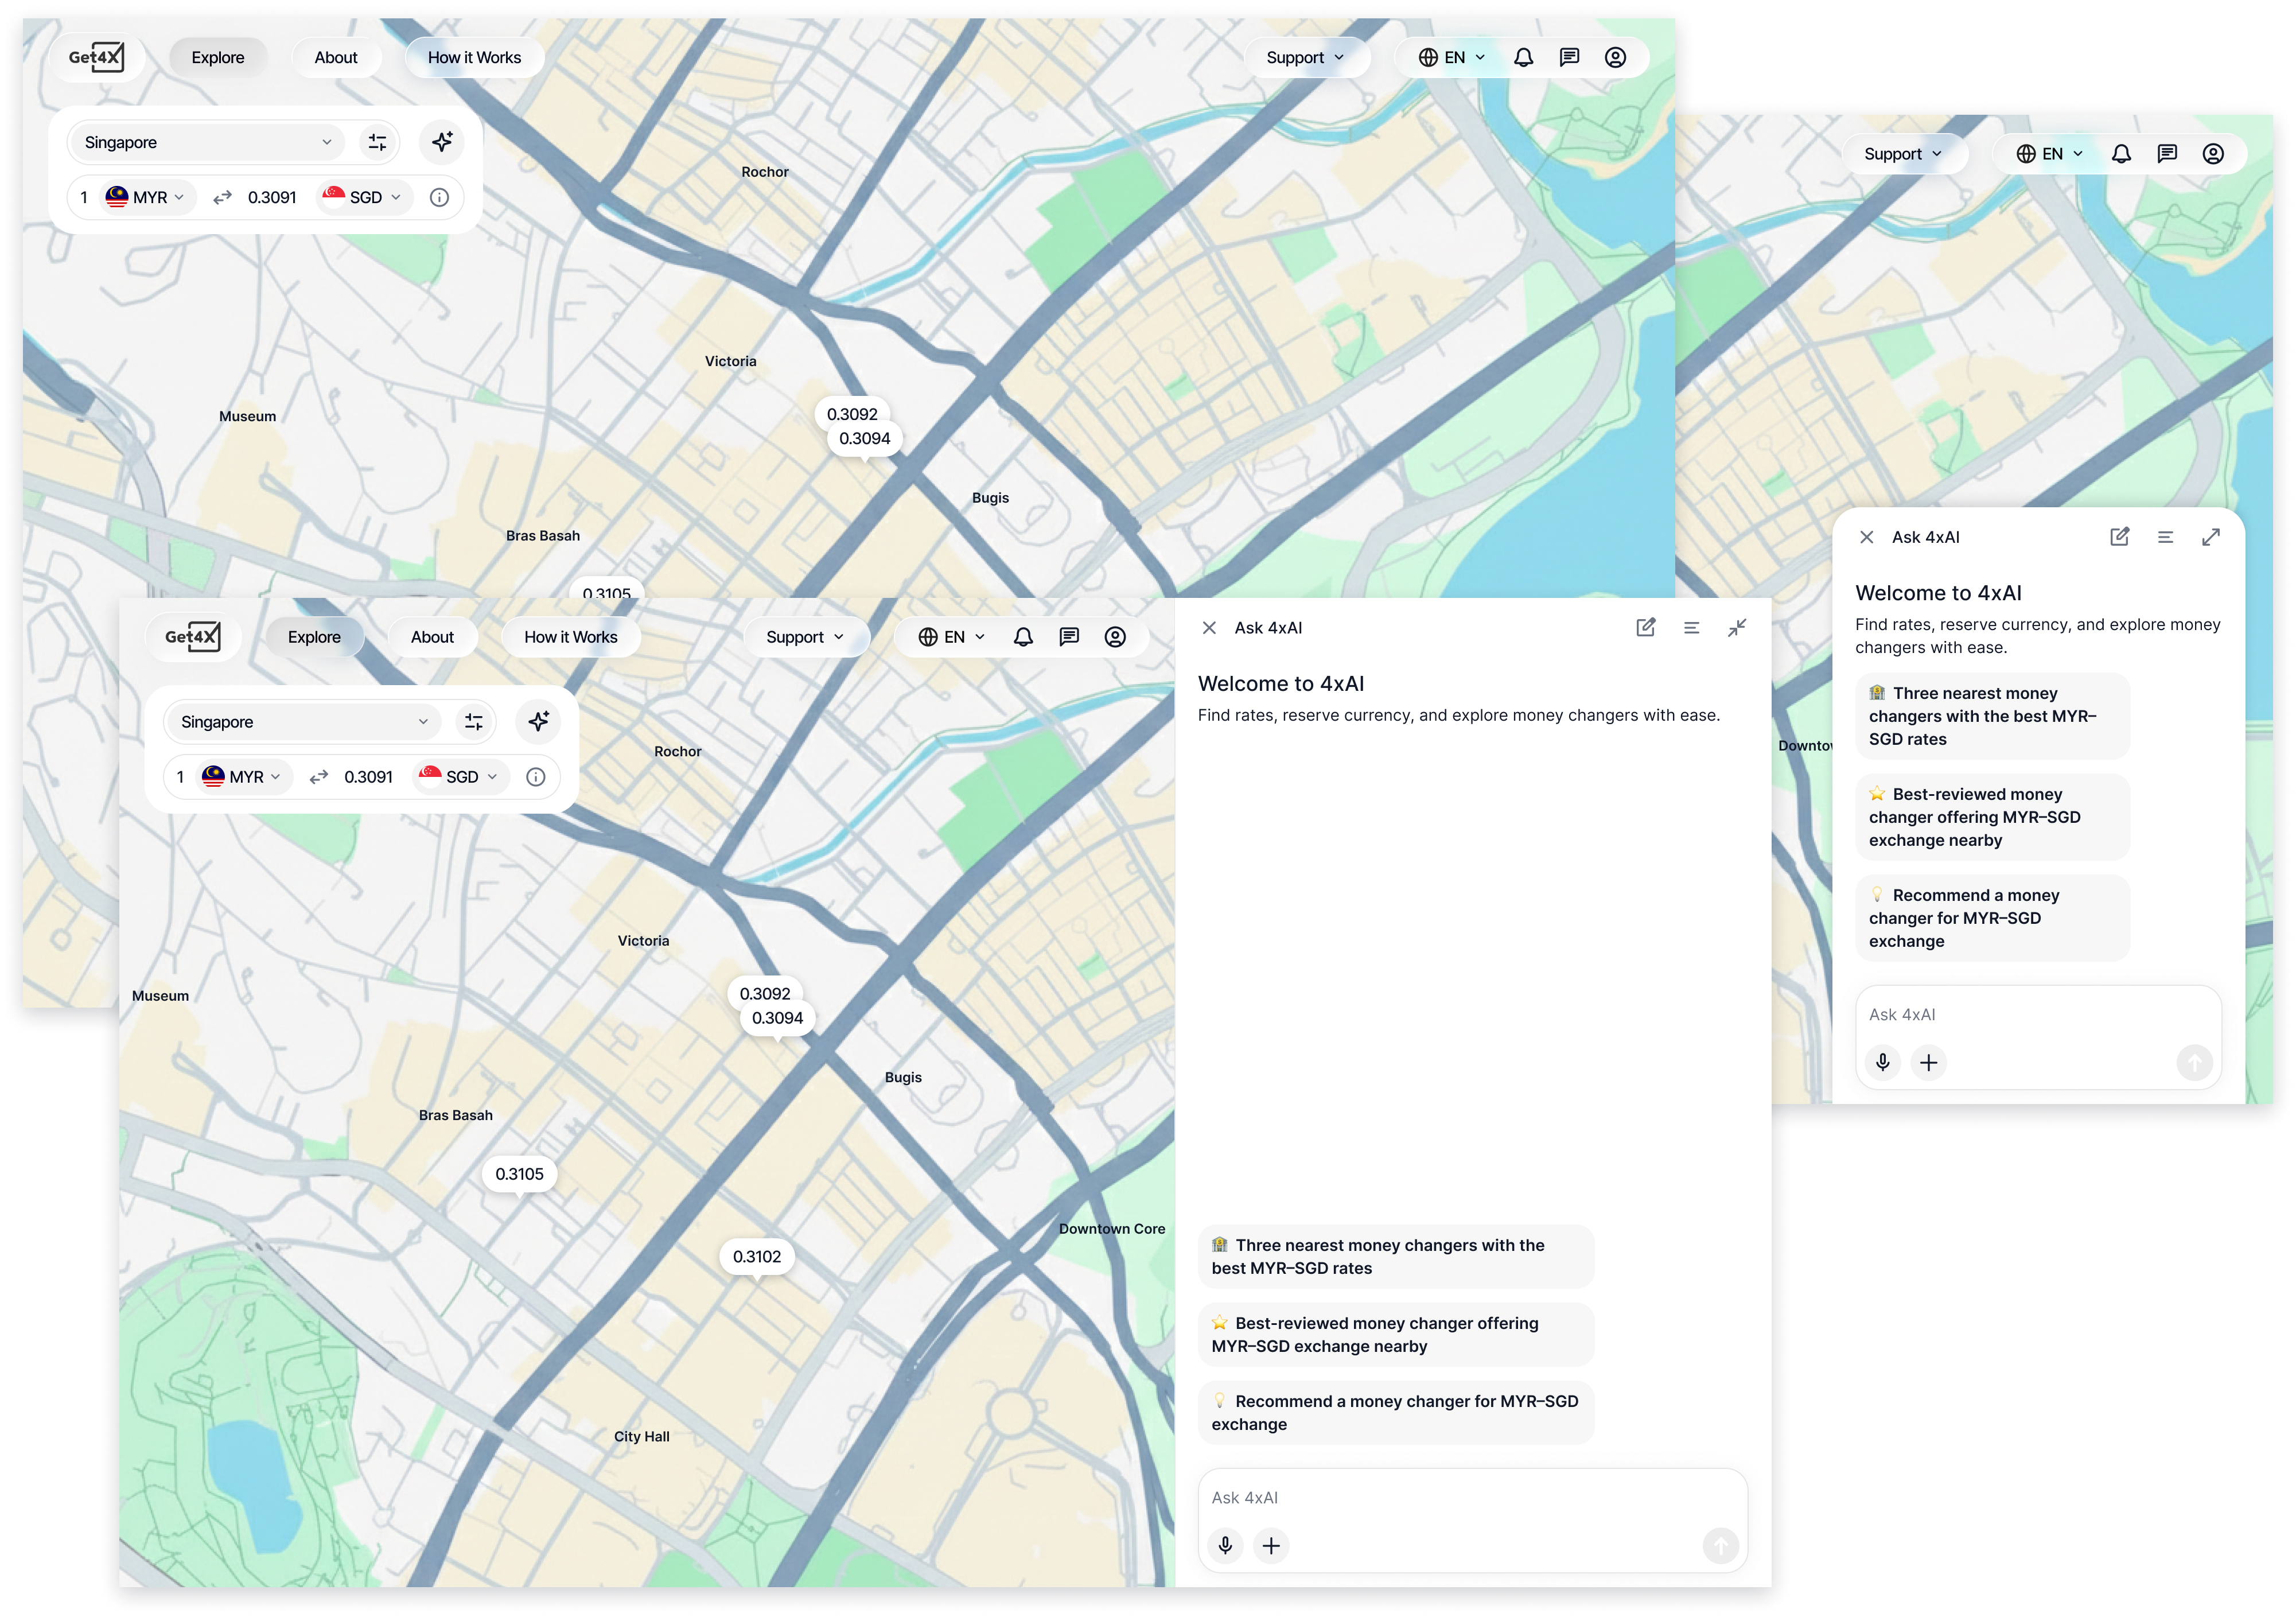Click the plus icon in the Ask 4xAI input
Image resolution: width=2296 pixels, height=1617 pixels.
(1271, 1545)
